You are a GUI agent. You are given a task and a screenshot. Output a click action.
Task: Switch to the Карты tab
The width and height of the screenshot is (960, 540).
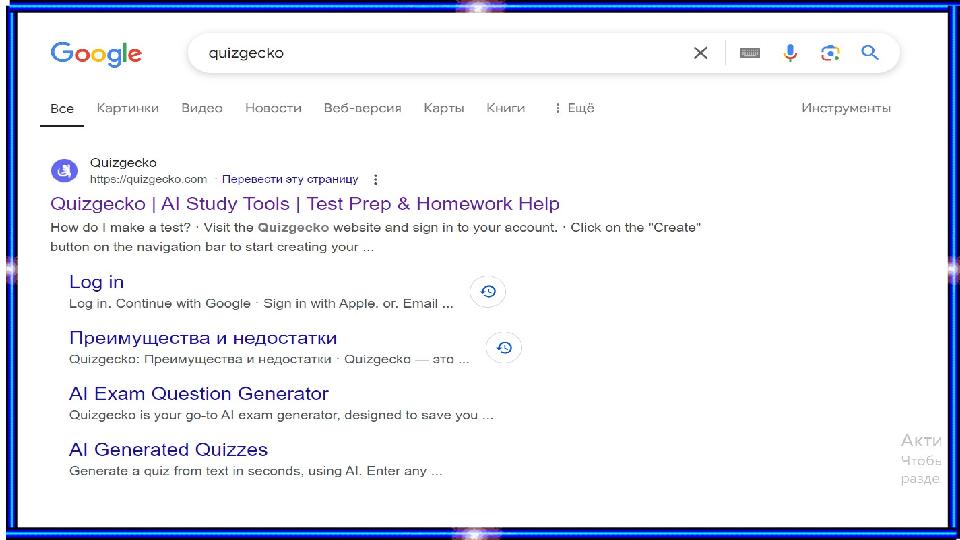(444, 108)
